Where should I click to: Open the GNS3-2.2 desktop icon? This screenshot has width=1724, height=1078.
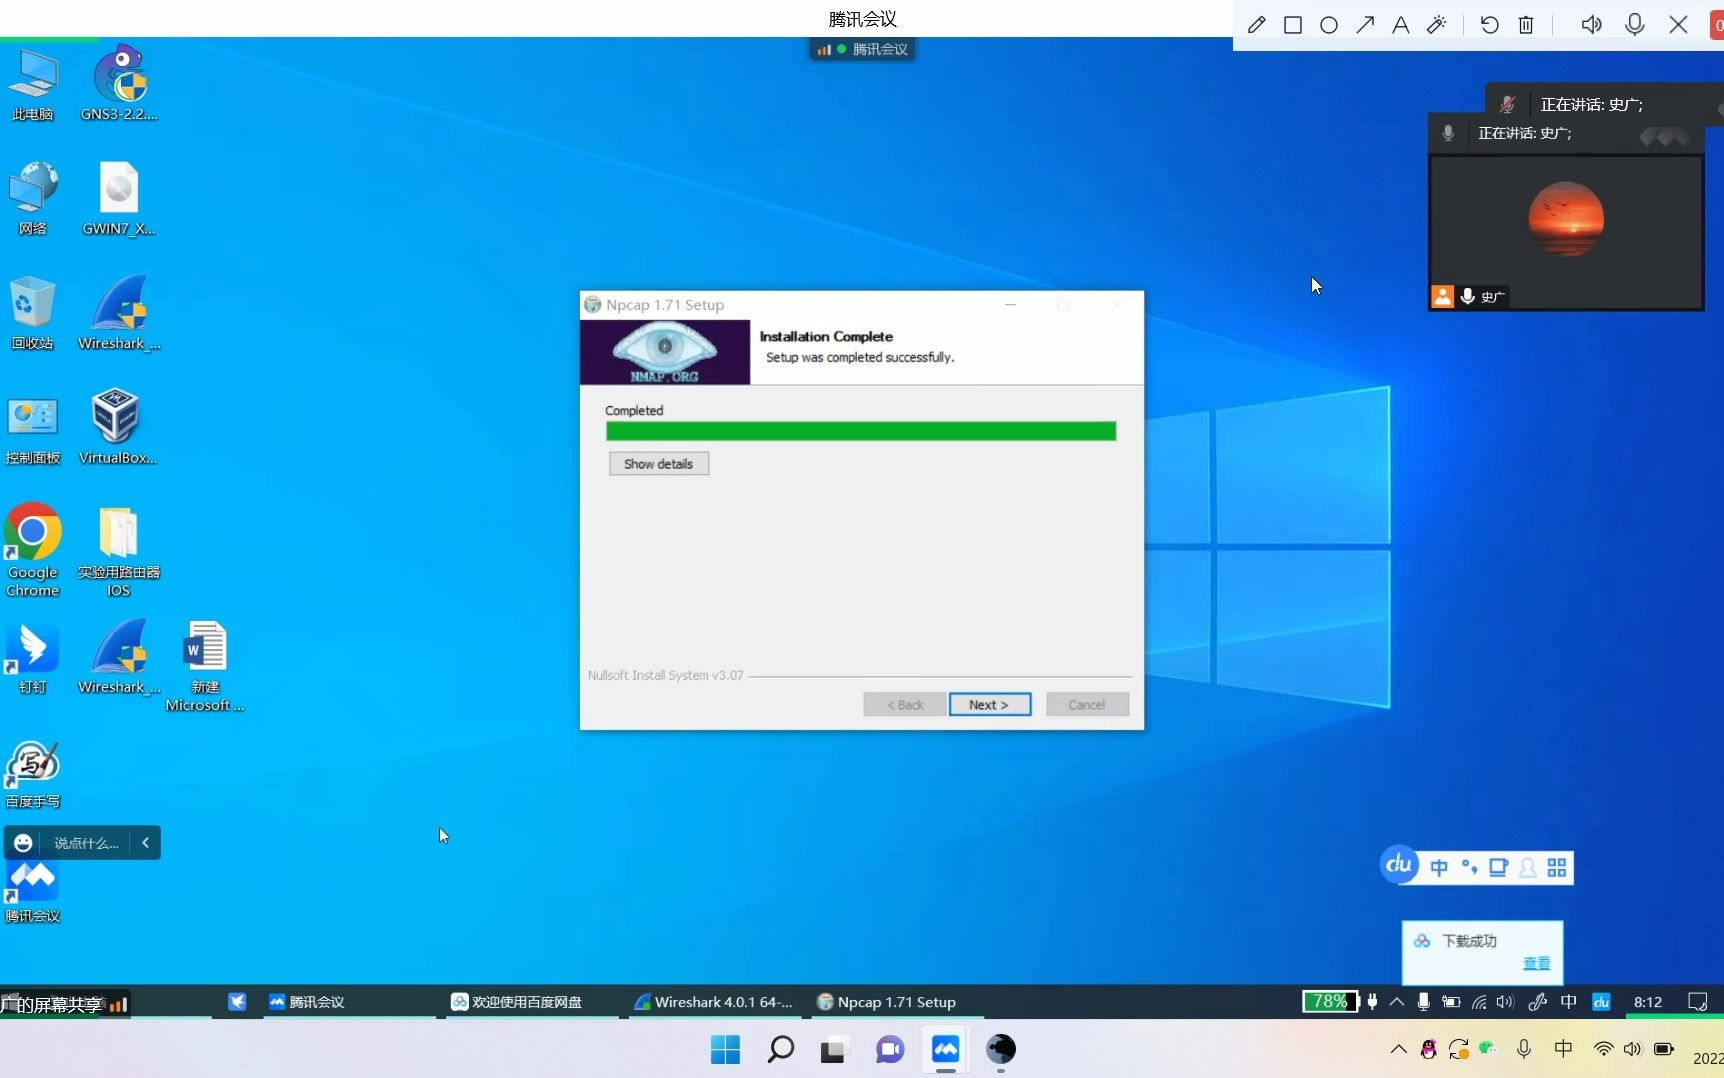pyautogui.click(x=119, y=83)
